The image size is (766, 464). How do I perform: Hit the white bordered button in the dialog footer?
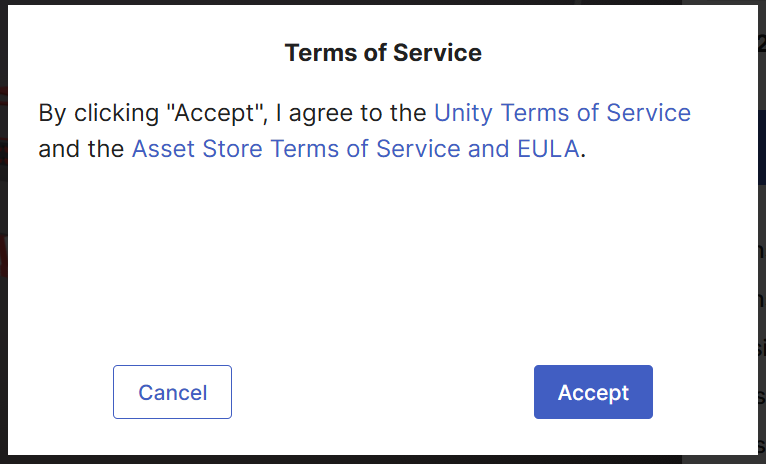[172, 392]
